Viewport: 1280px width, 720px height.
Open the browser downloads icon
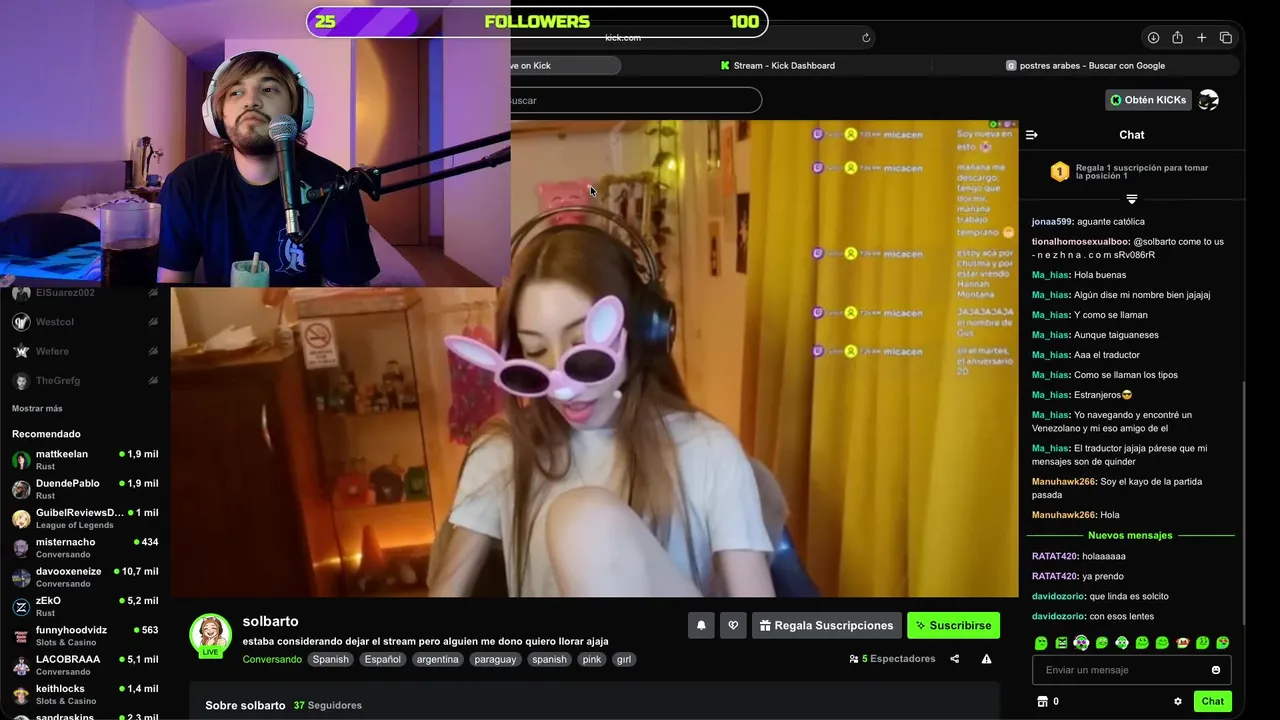(1153, 38)
